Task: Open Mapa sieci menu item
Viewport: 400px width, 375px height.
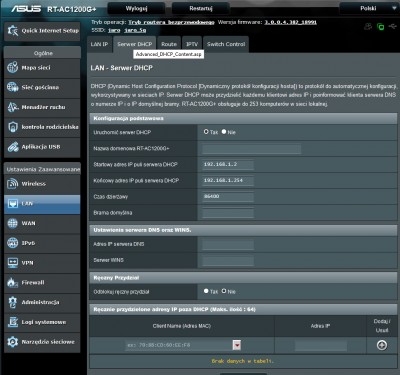Action: coord(42,68)
